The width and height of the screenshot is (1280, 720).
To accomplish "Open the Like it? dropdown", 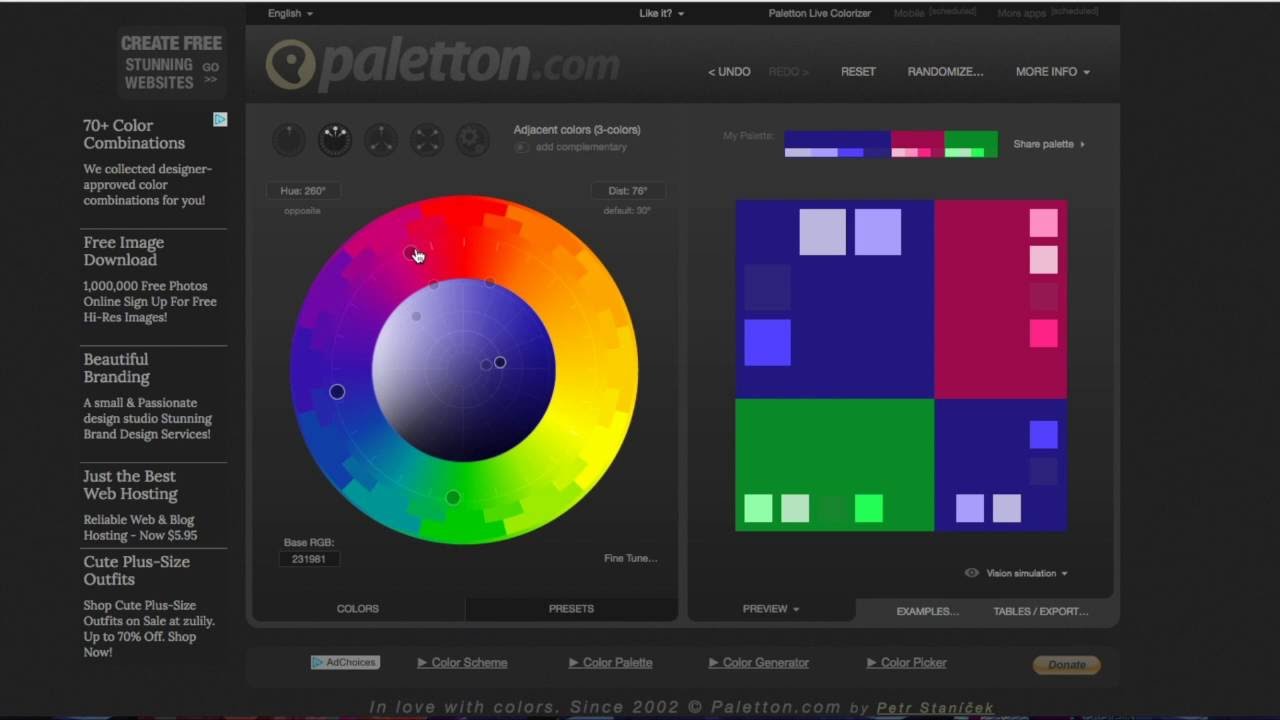I will (x=662, y=13).
